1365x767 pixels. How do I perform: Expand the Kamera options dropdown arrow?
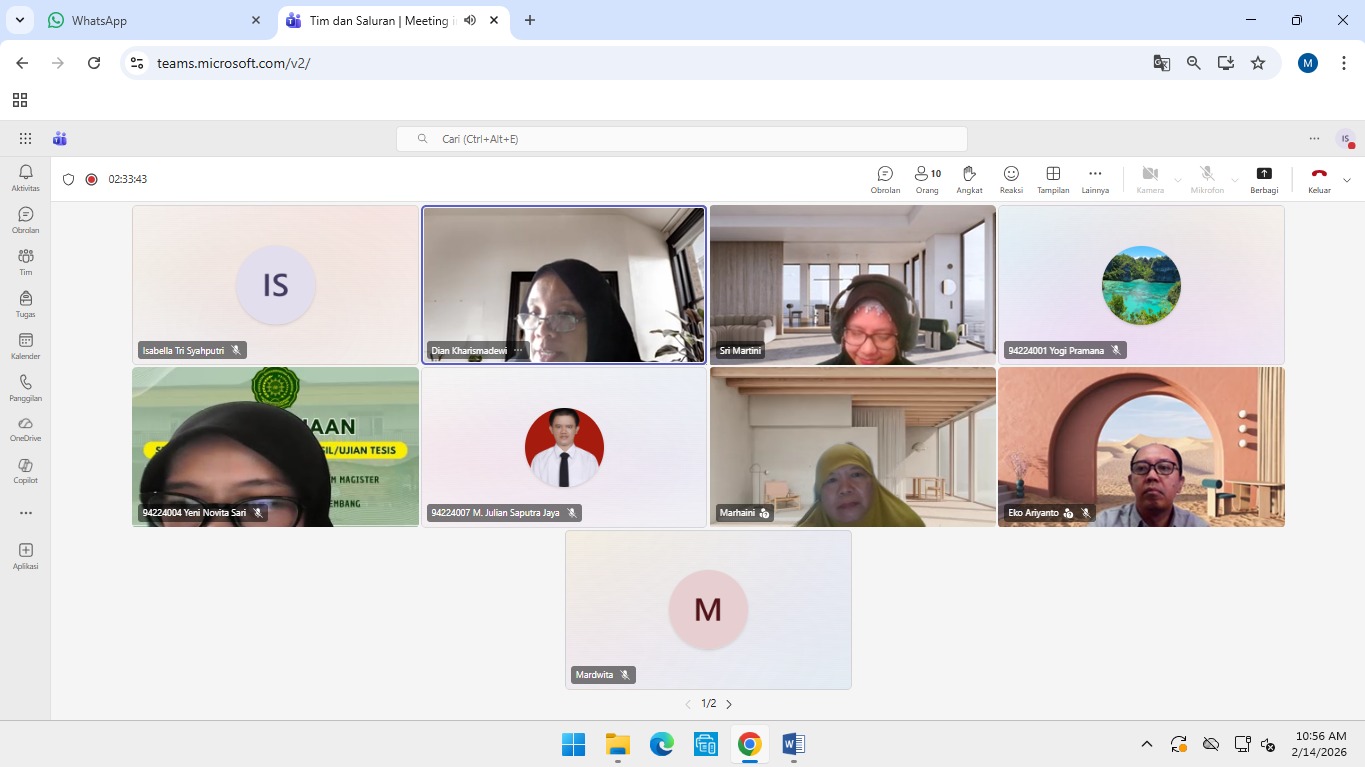point(1178,181)
